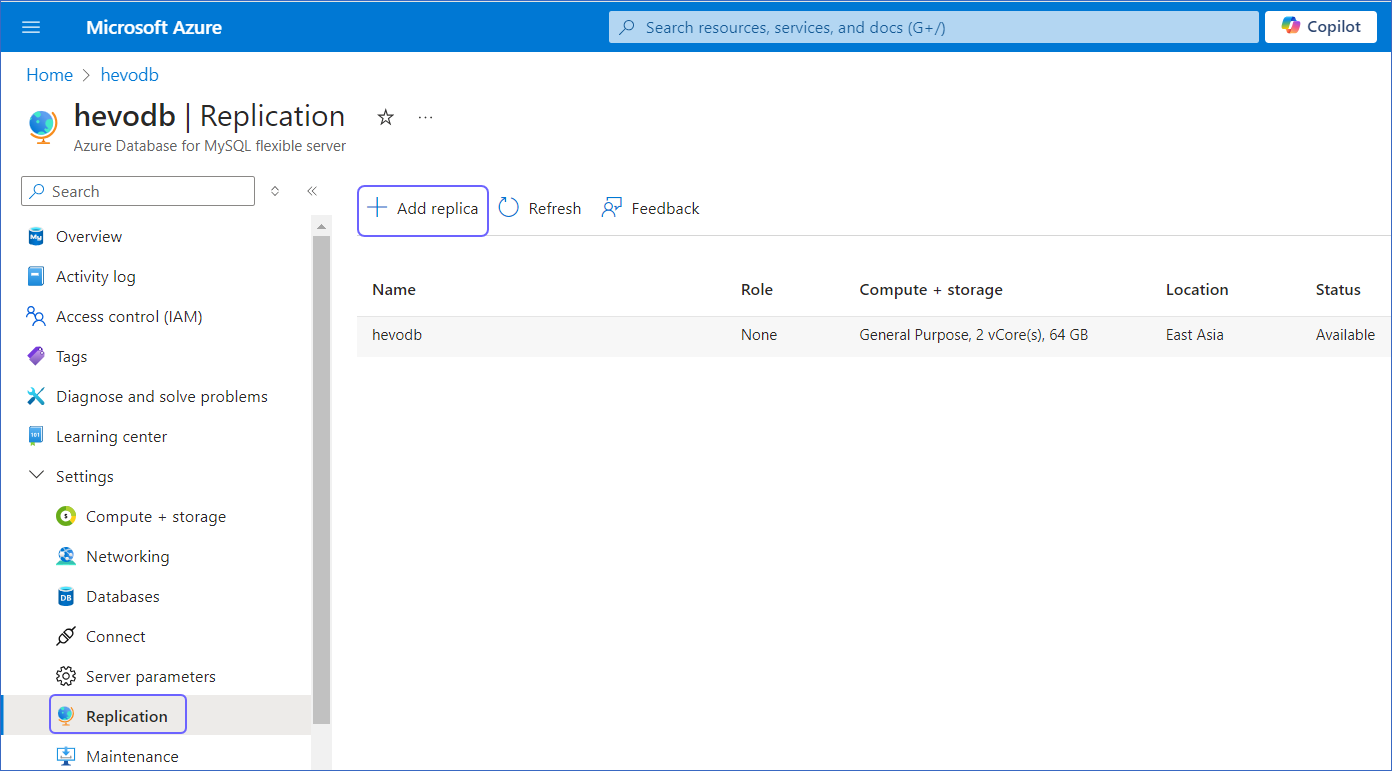Sort the table by Name column header
Image resolution: width=1392 pixels, height=771 pixels.
pyautogui.click(x=394, y=290)
